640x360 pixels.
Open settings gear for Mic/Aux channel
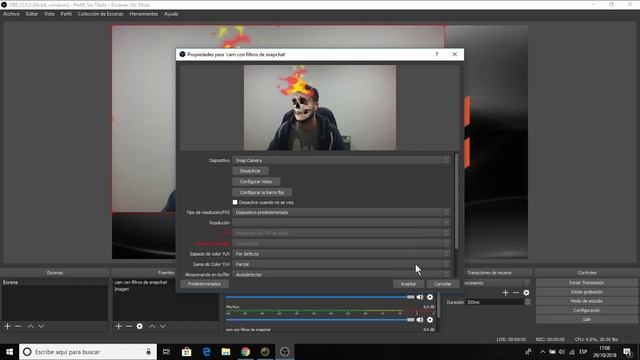(x=430, y=320)
